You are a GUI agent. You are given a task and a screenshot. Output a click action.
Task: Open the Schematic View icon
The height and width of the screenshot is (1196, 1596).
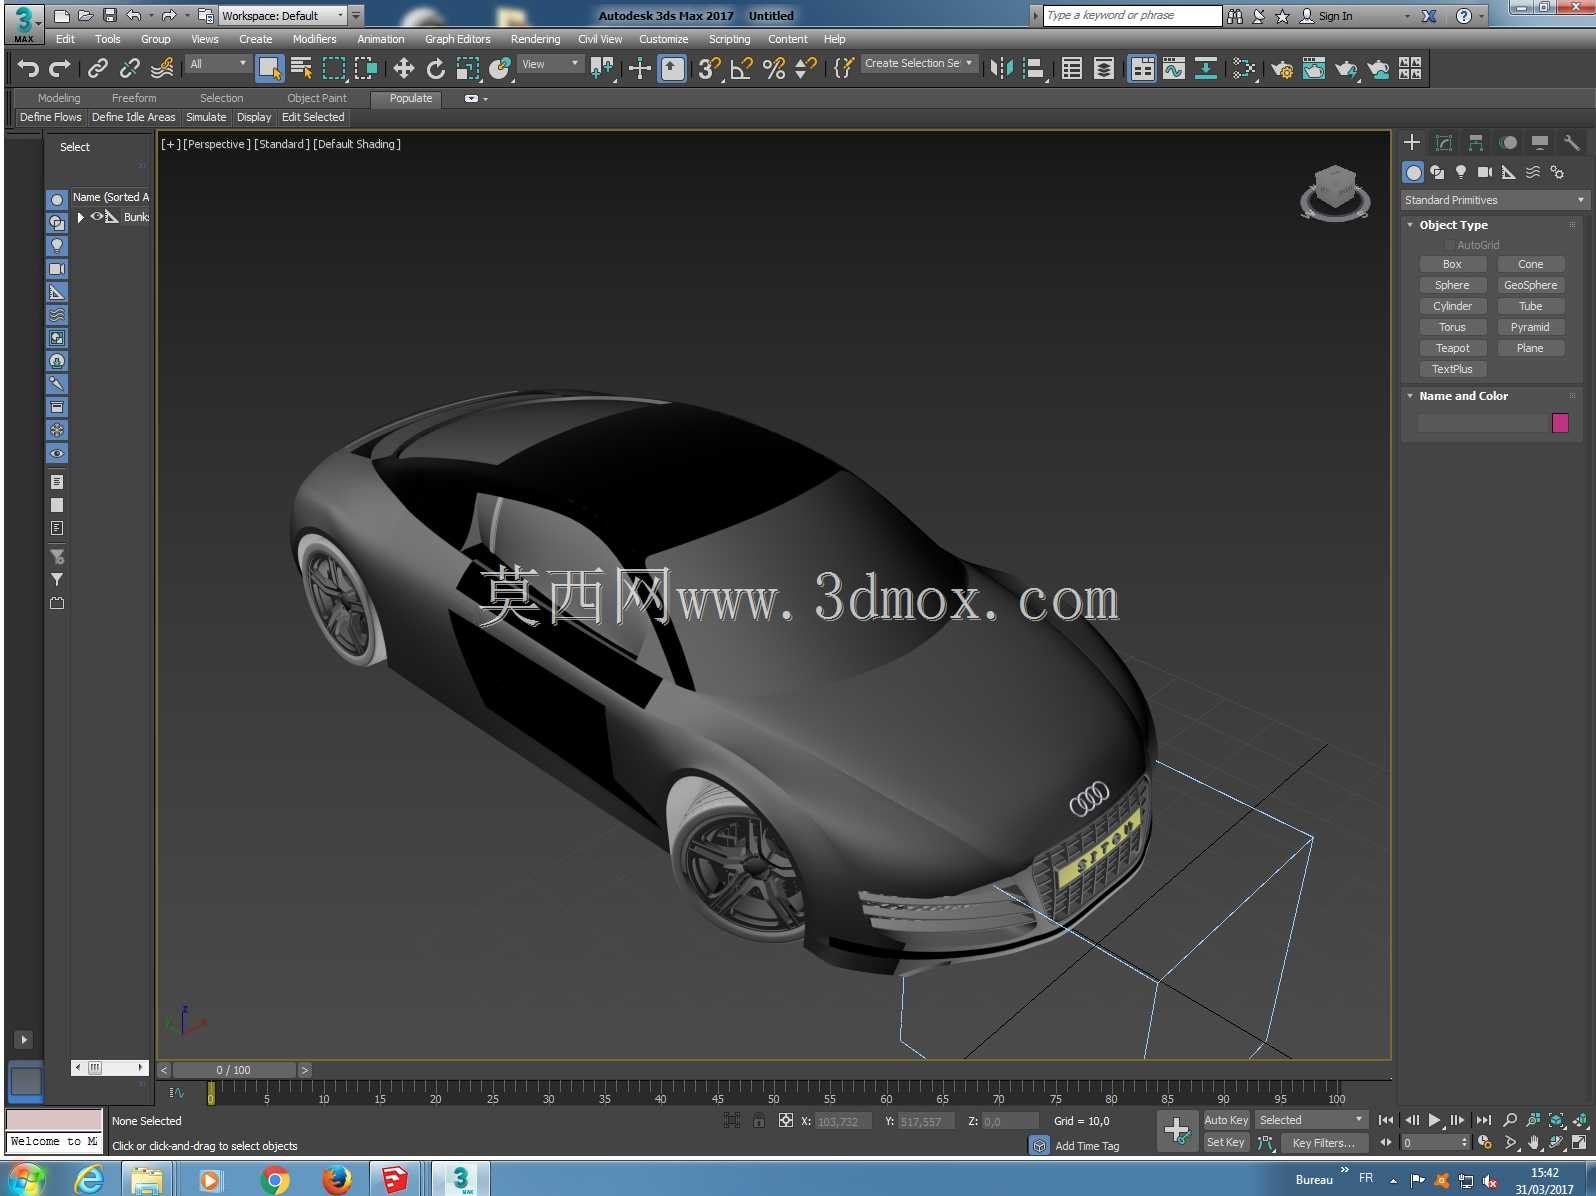[1206, 68]
